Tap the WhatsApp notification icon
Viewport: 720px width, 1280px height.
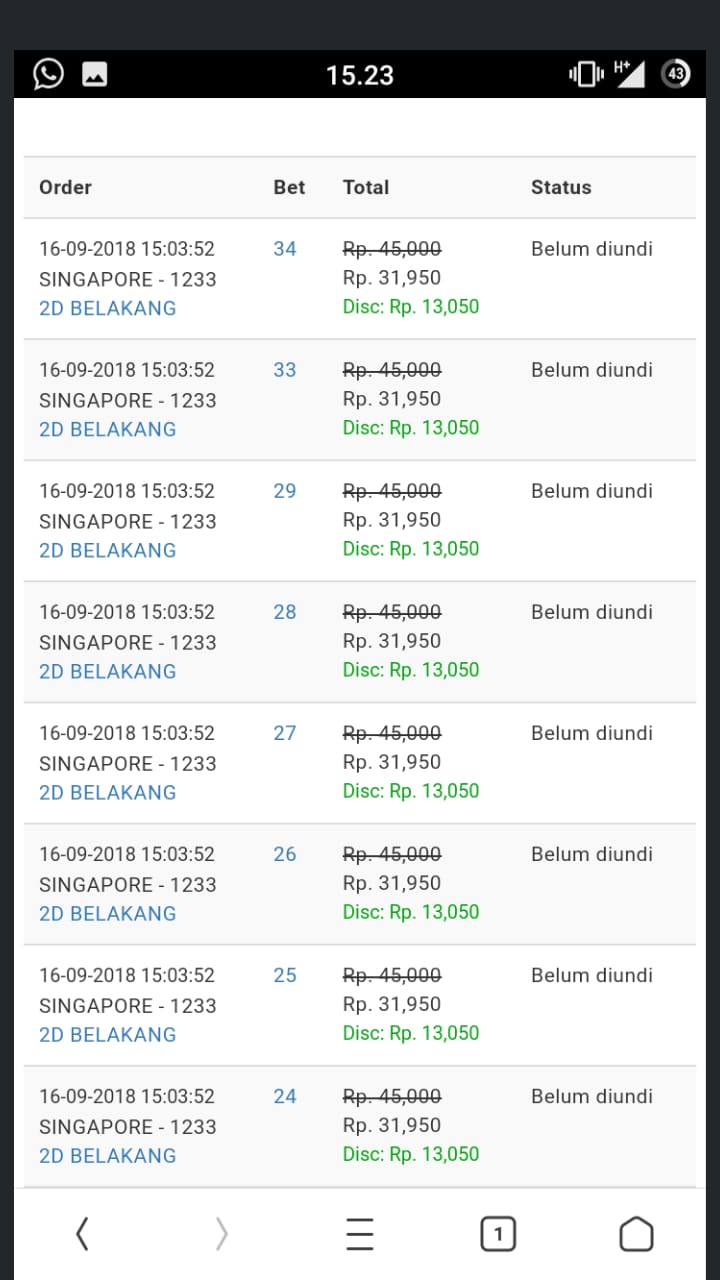click(48, 74)
